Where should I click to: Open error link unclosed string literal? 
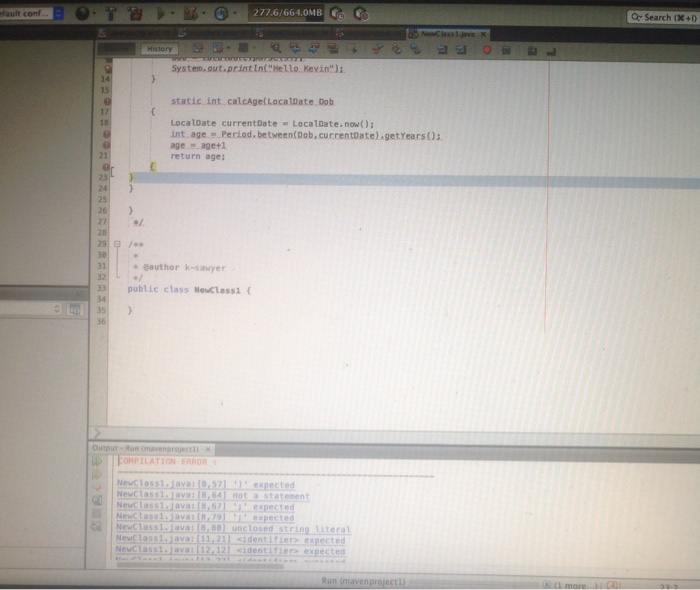pos(233,528)
